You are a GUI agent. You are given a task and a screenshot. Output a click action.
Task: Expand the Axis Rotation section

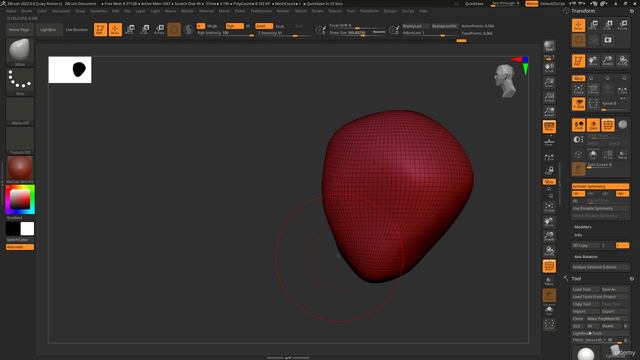coord(586,257)
